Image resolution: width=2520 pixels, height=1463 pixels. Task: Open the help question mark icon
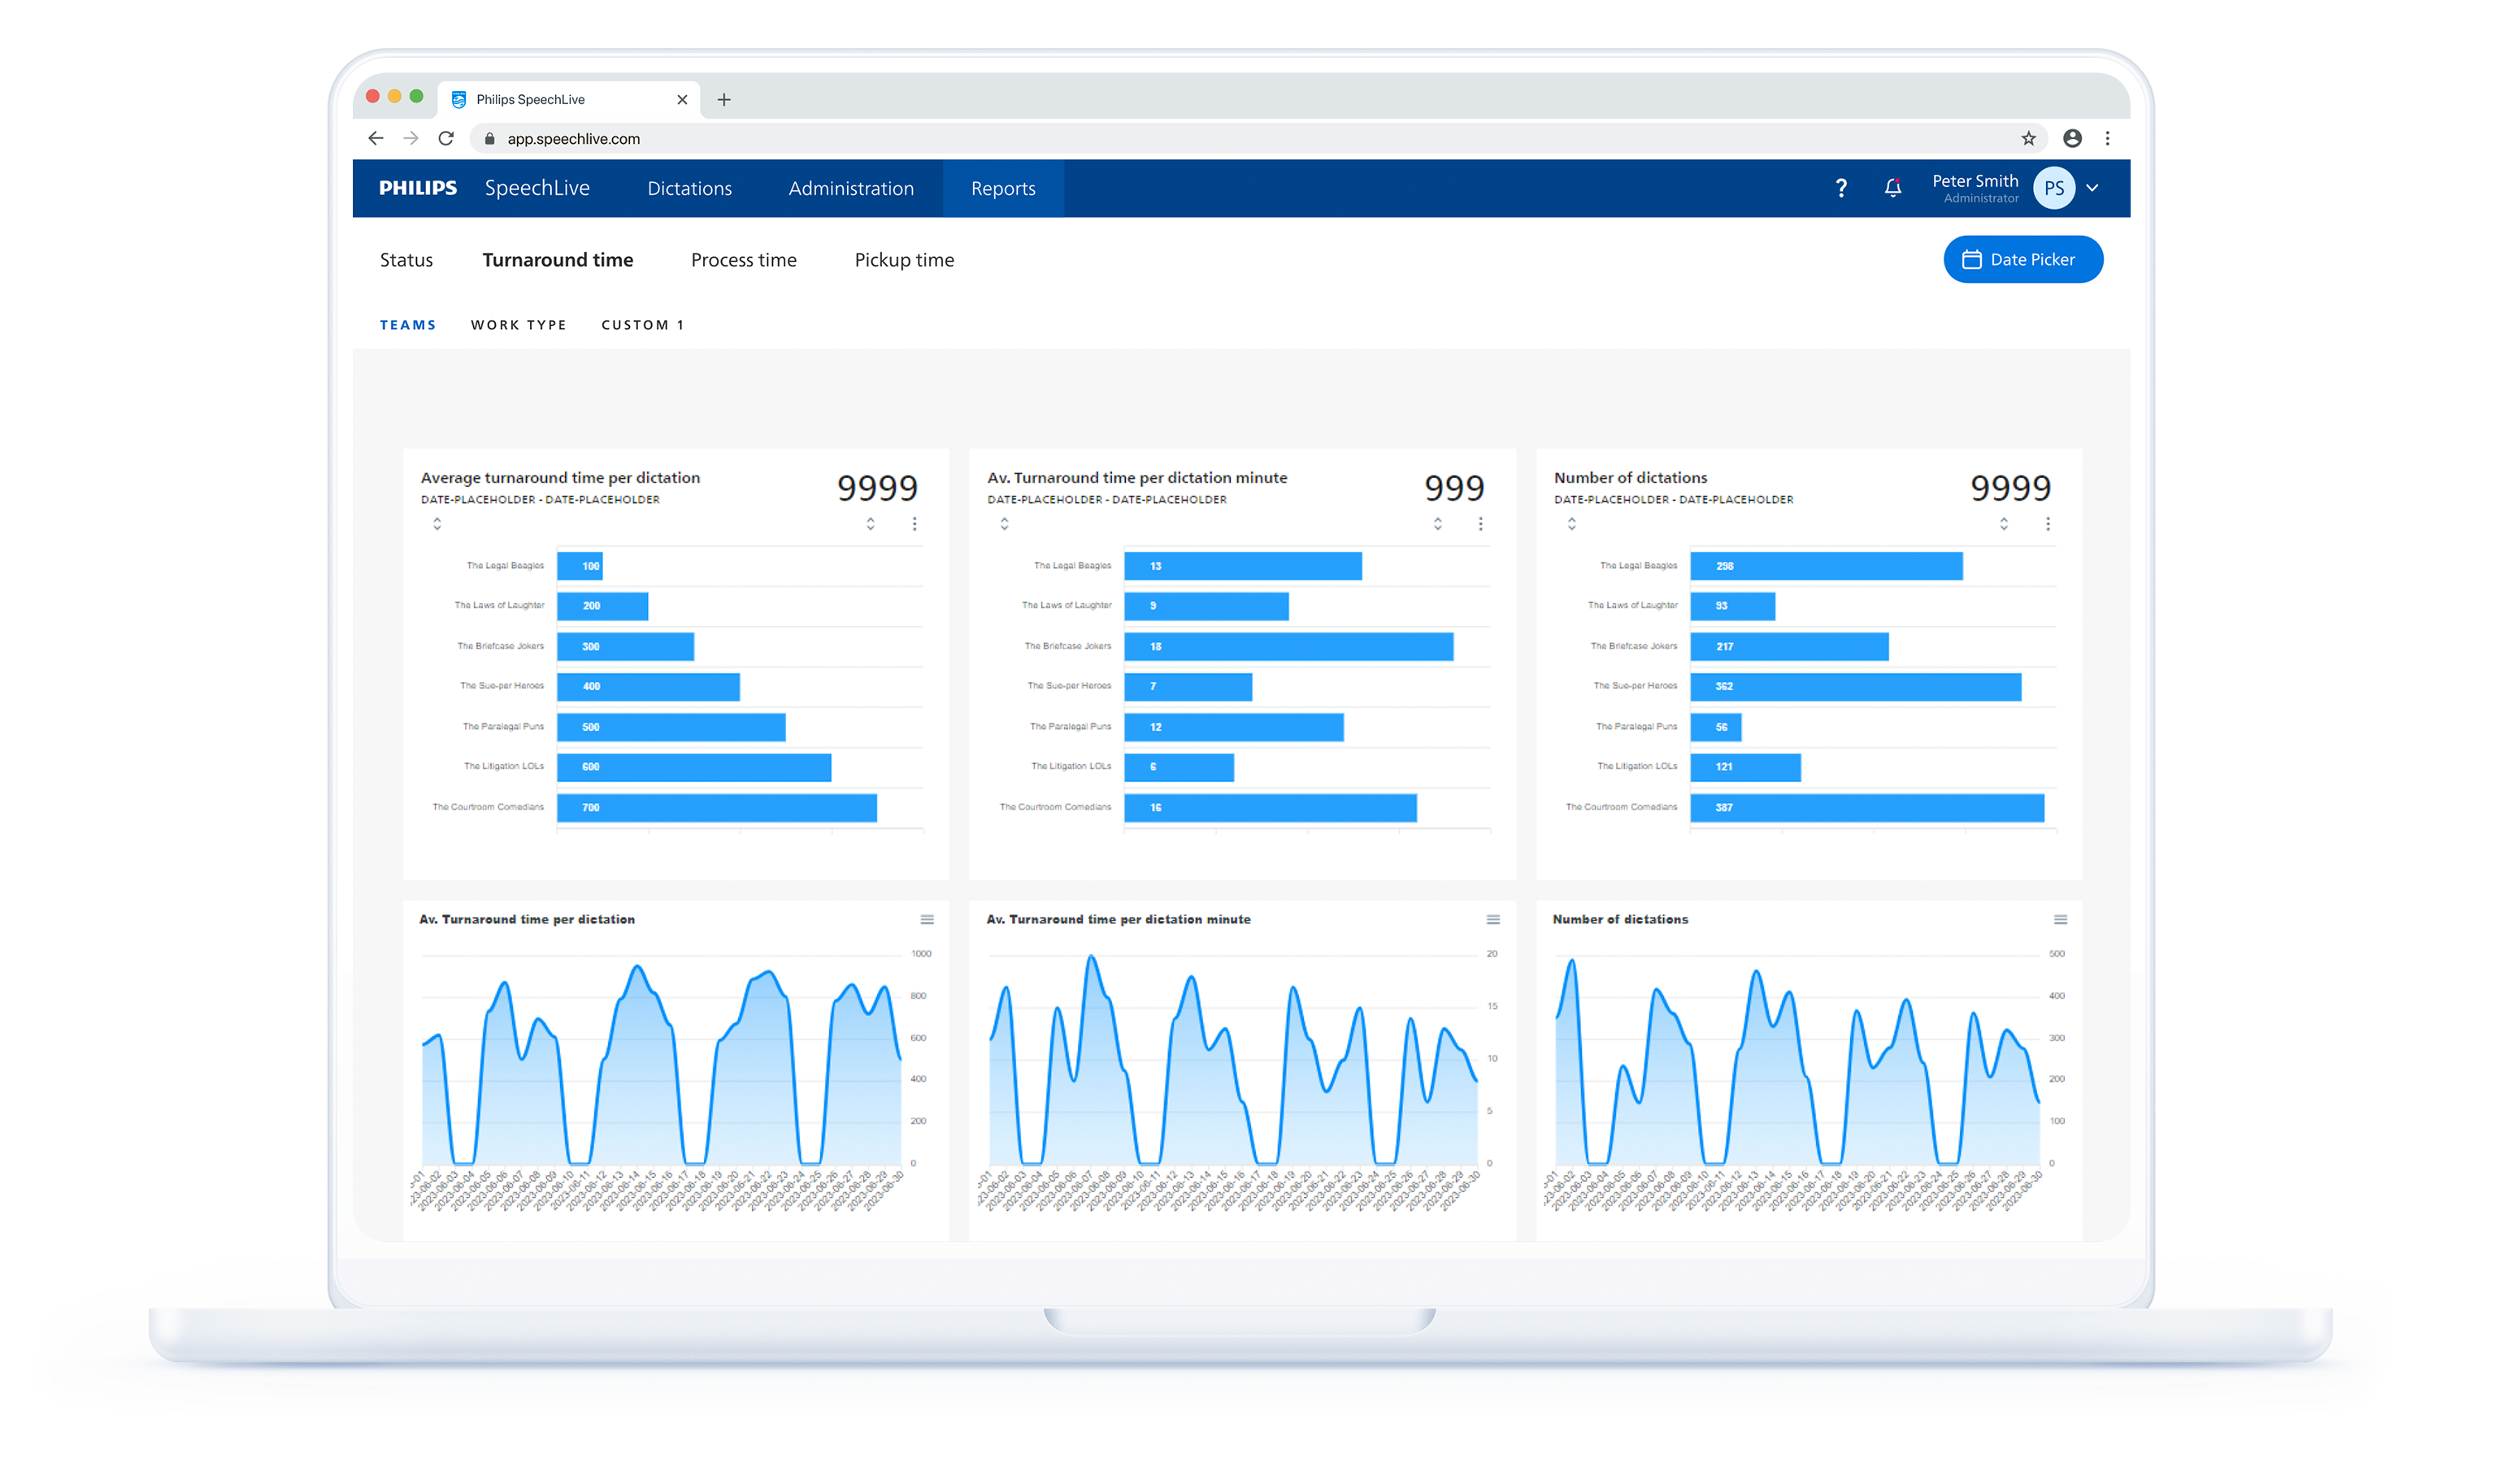tap(1841, 188)
